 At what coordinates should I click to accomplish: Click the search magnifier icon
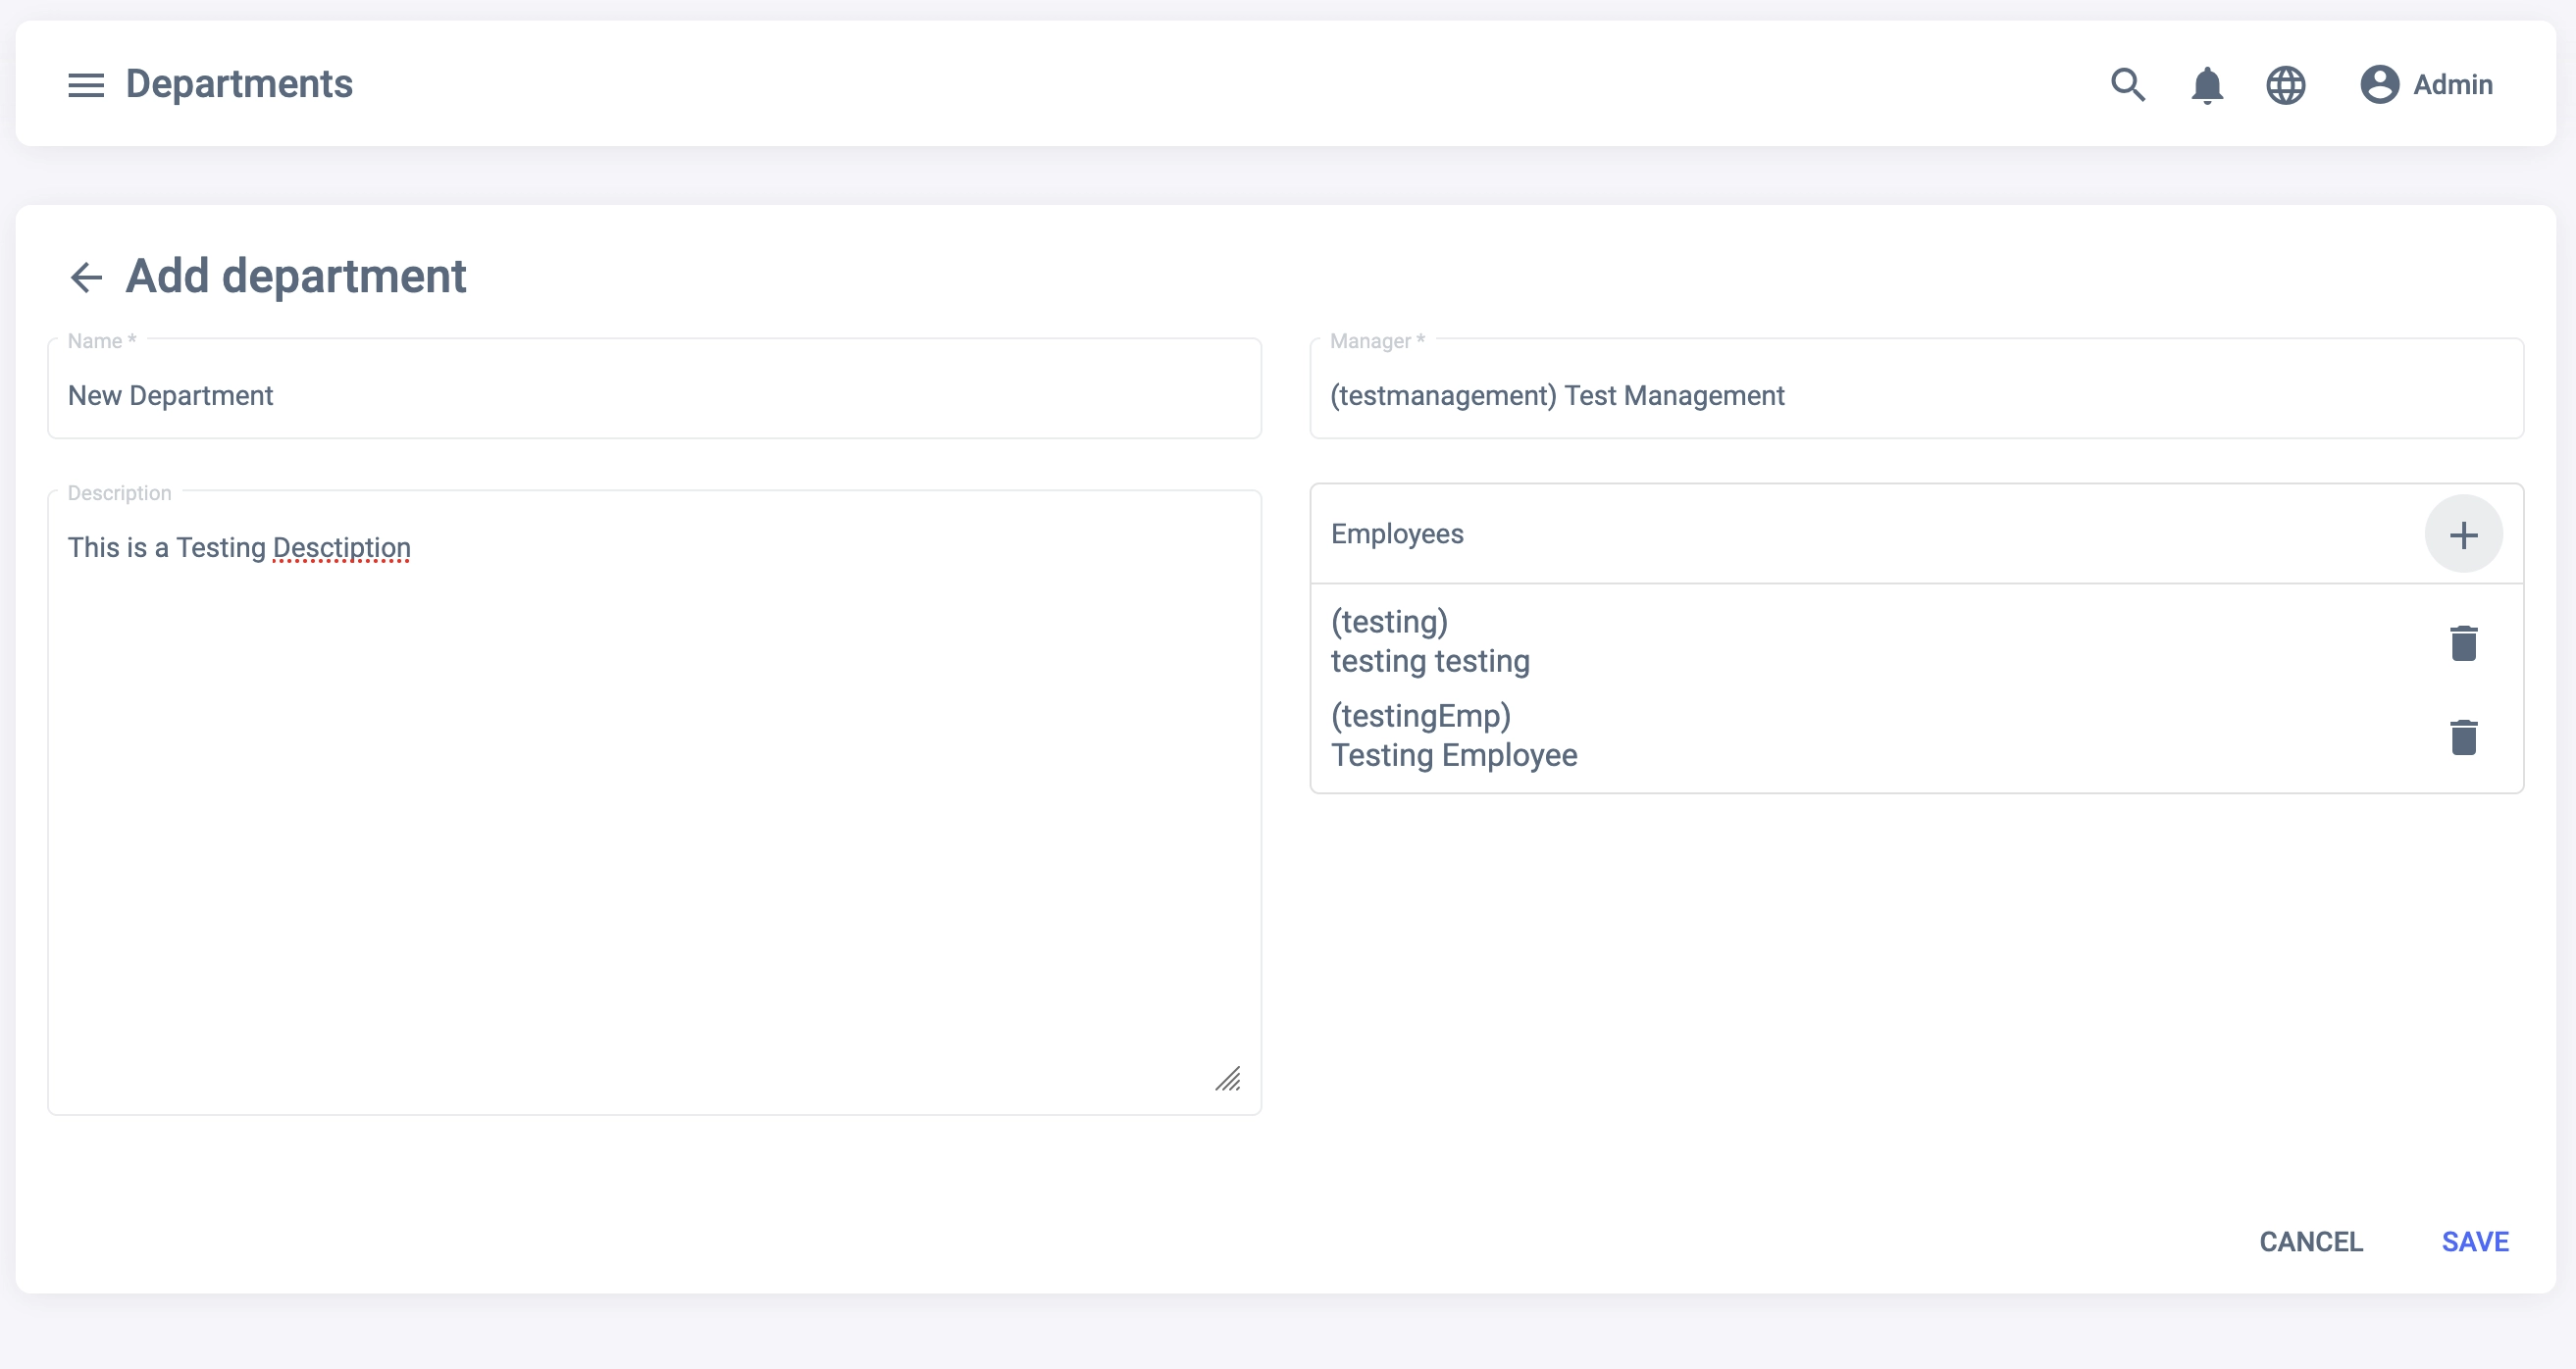[x=2127, y=85]
